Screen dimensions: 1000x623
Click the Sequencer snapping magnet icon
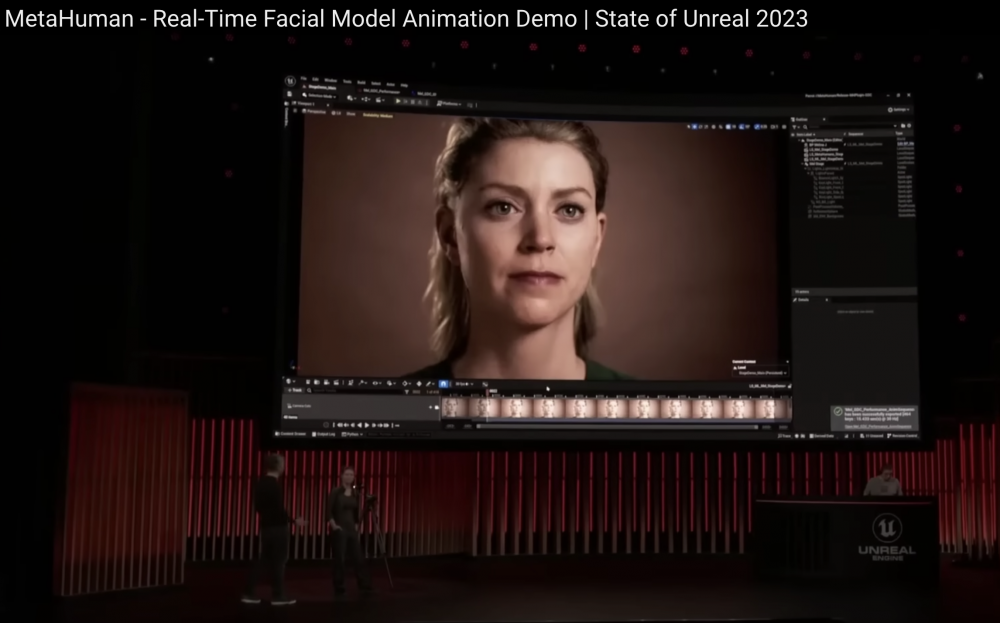444,383
